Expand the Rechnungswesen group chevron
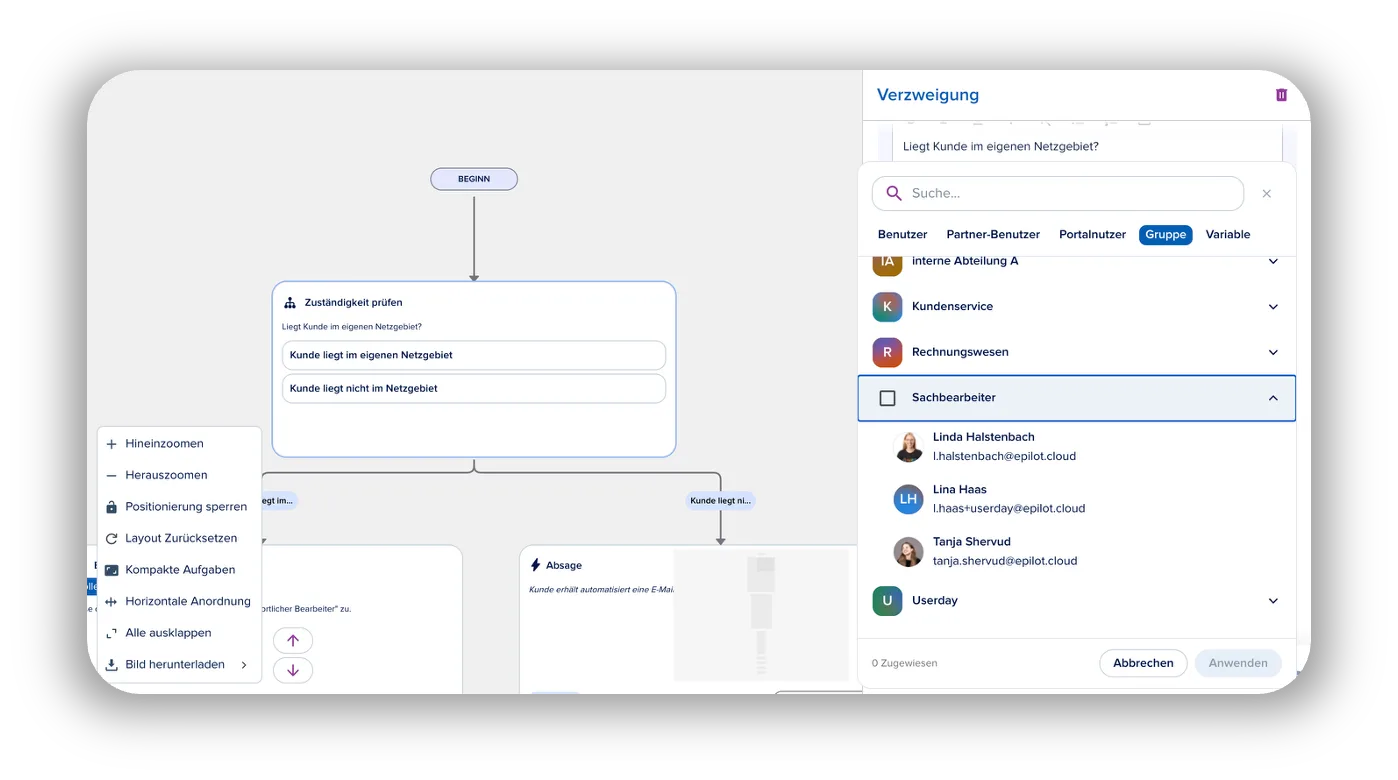Viewport: 1398px width, 780px height. (x=1273, y=352)
